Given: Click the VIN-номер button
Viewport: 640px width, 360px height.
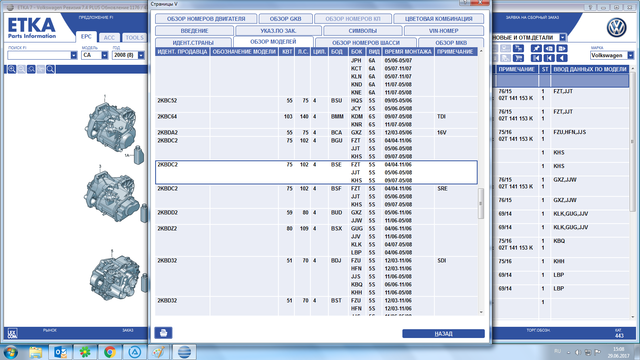Looking at the screenshot, I should click(444, 31).
